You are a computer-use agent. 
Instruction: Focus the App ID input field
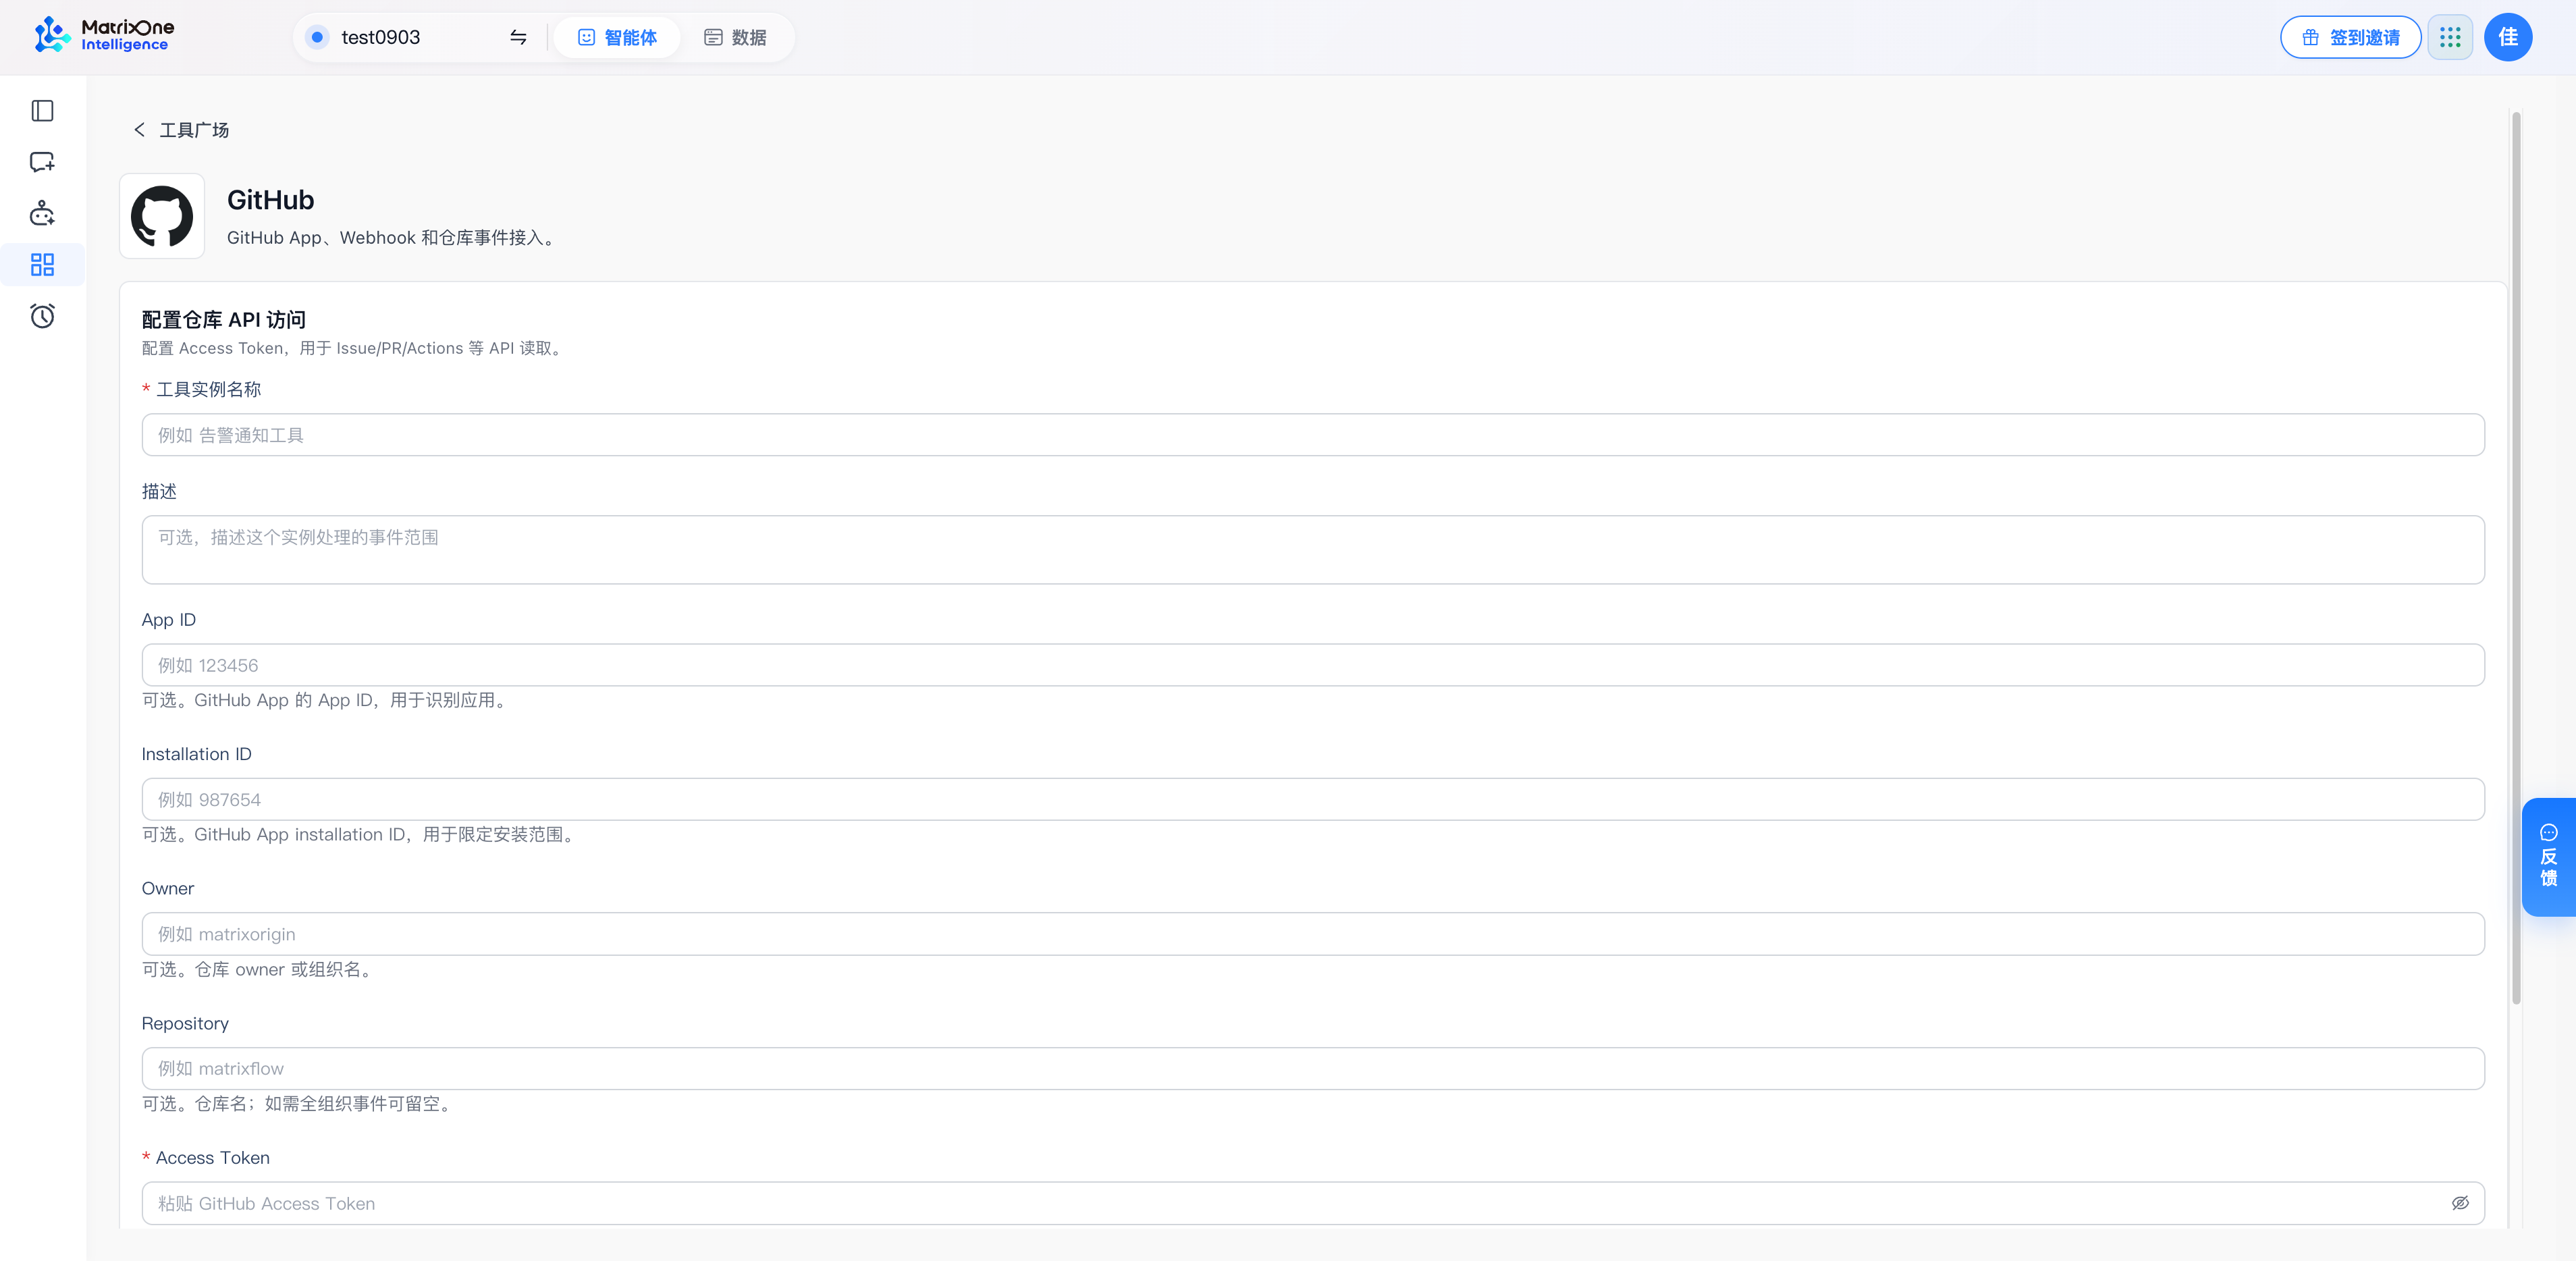[x=1312, y=665]
